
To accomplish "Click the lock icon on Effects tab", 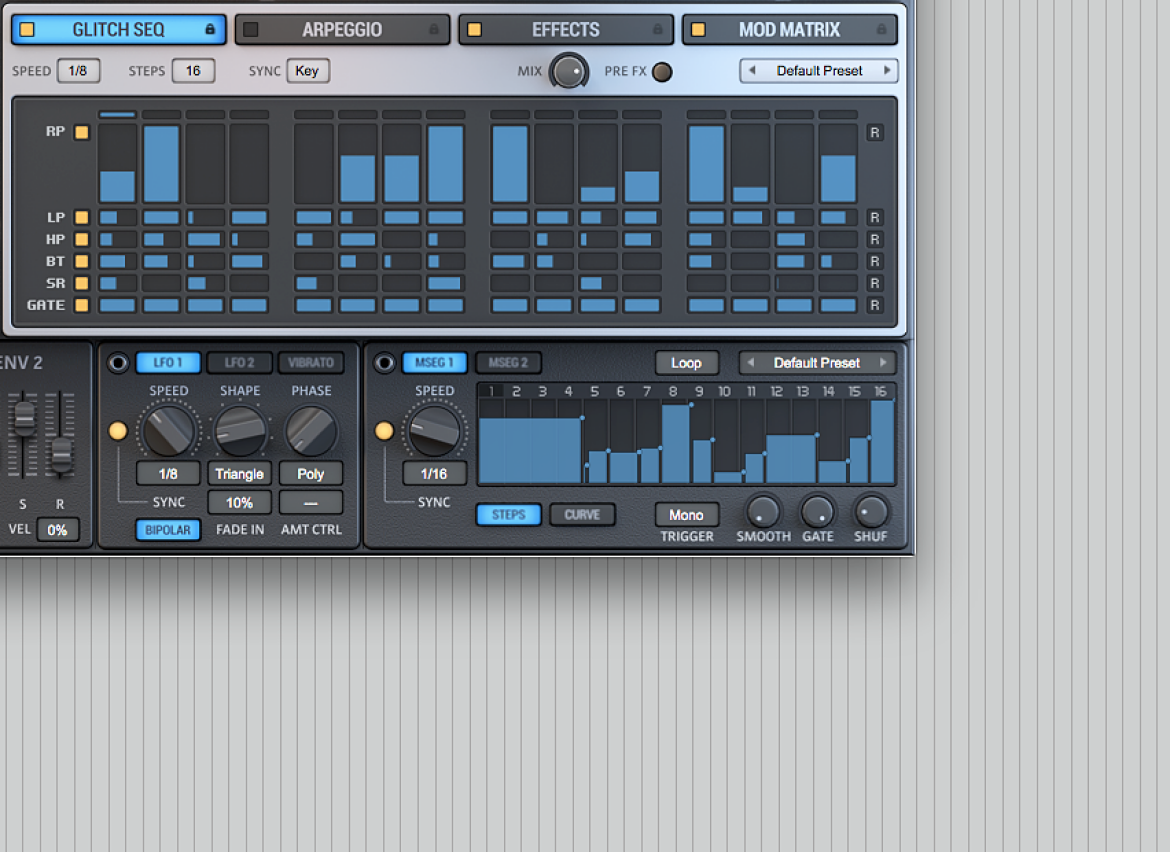I will coord(657,29).
